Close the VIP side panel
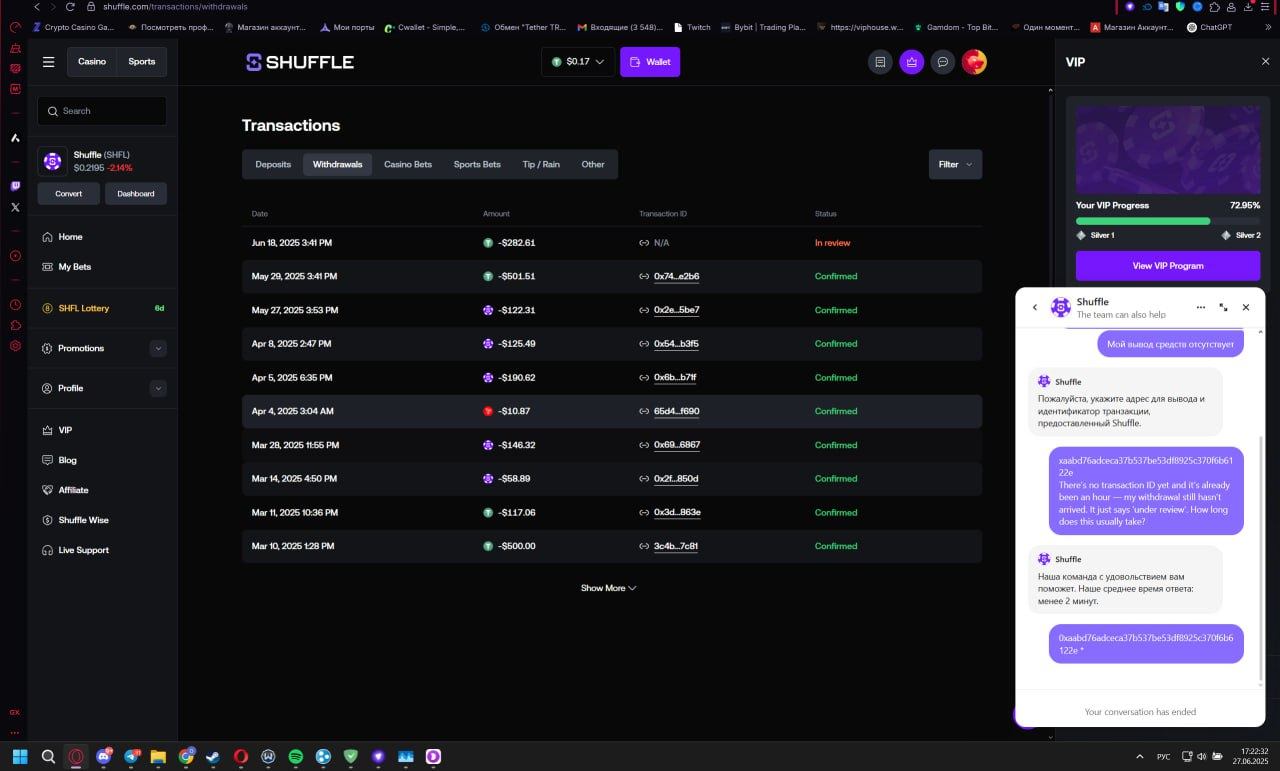This screenshot has height=771, width=1280. pos(1265,62)
